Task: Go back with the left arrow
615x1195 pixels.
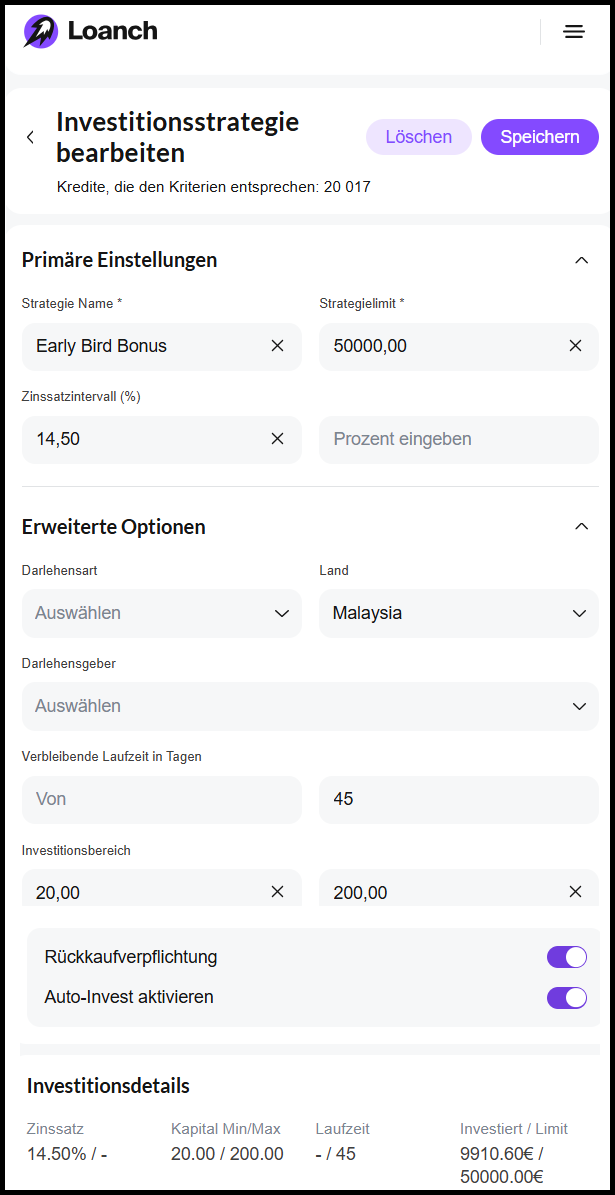Action: coord(31,137)
